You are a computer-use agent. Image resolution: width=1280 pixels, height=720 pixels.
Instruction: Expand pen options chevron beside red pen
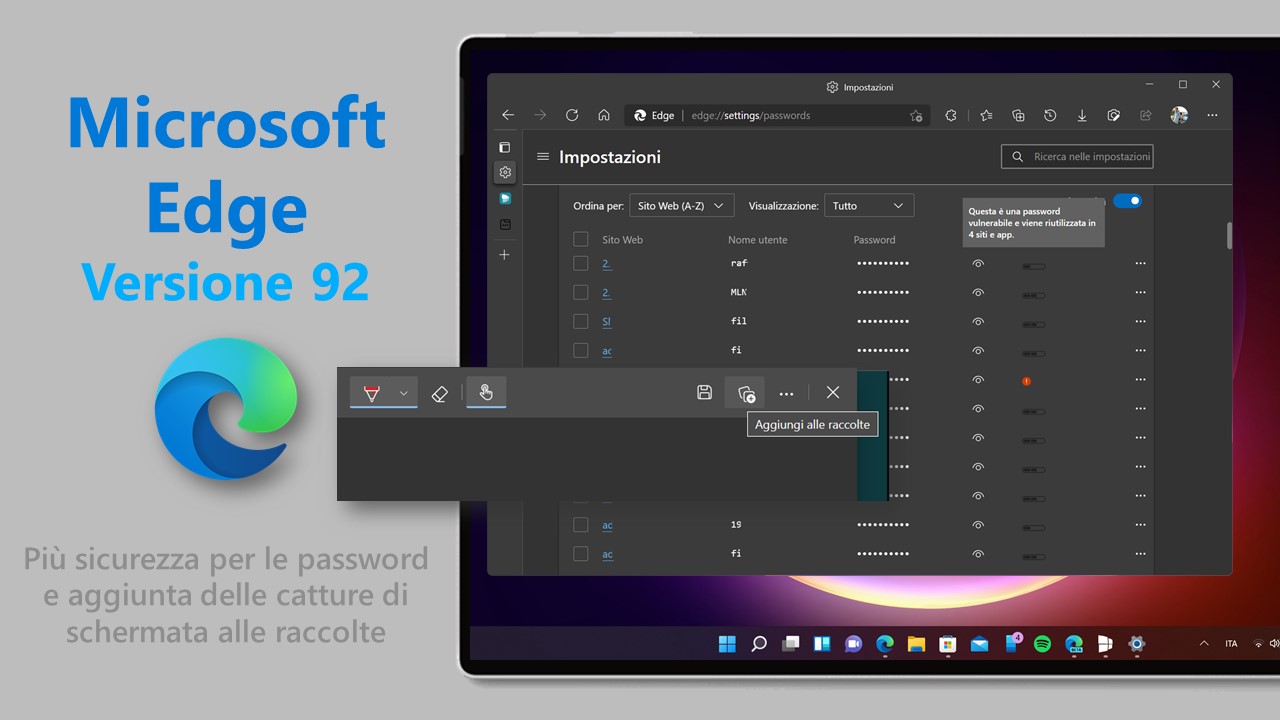tap(404, 393)
